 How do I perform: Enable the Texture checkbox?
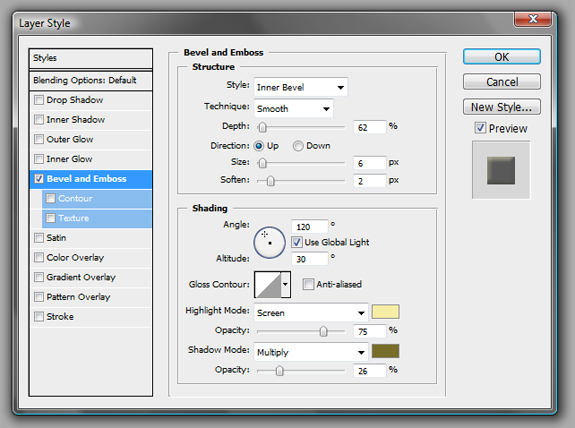(51, 218)
